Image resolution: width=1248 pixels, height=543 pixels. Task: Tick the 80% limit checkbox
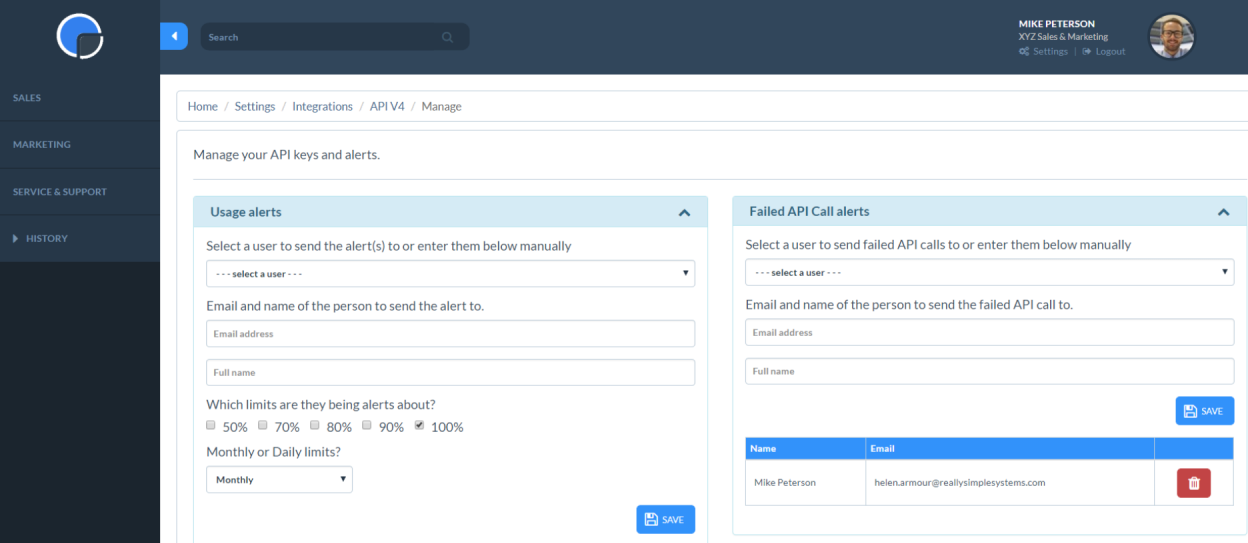tap(315, 425)
